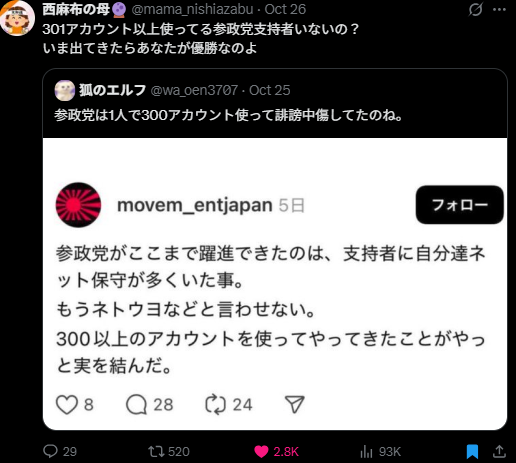Share the tweet via the upload icon
The width and height of the screenshot is (516, 463).
pyautogui.click(x=499, y=451)
